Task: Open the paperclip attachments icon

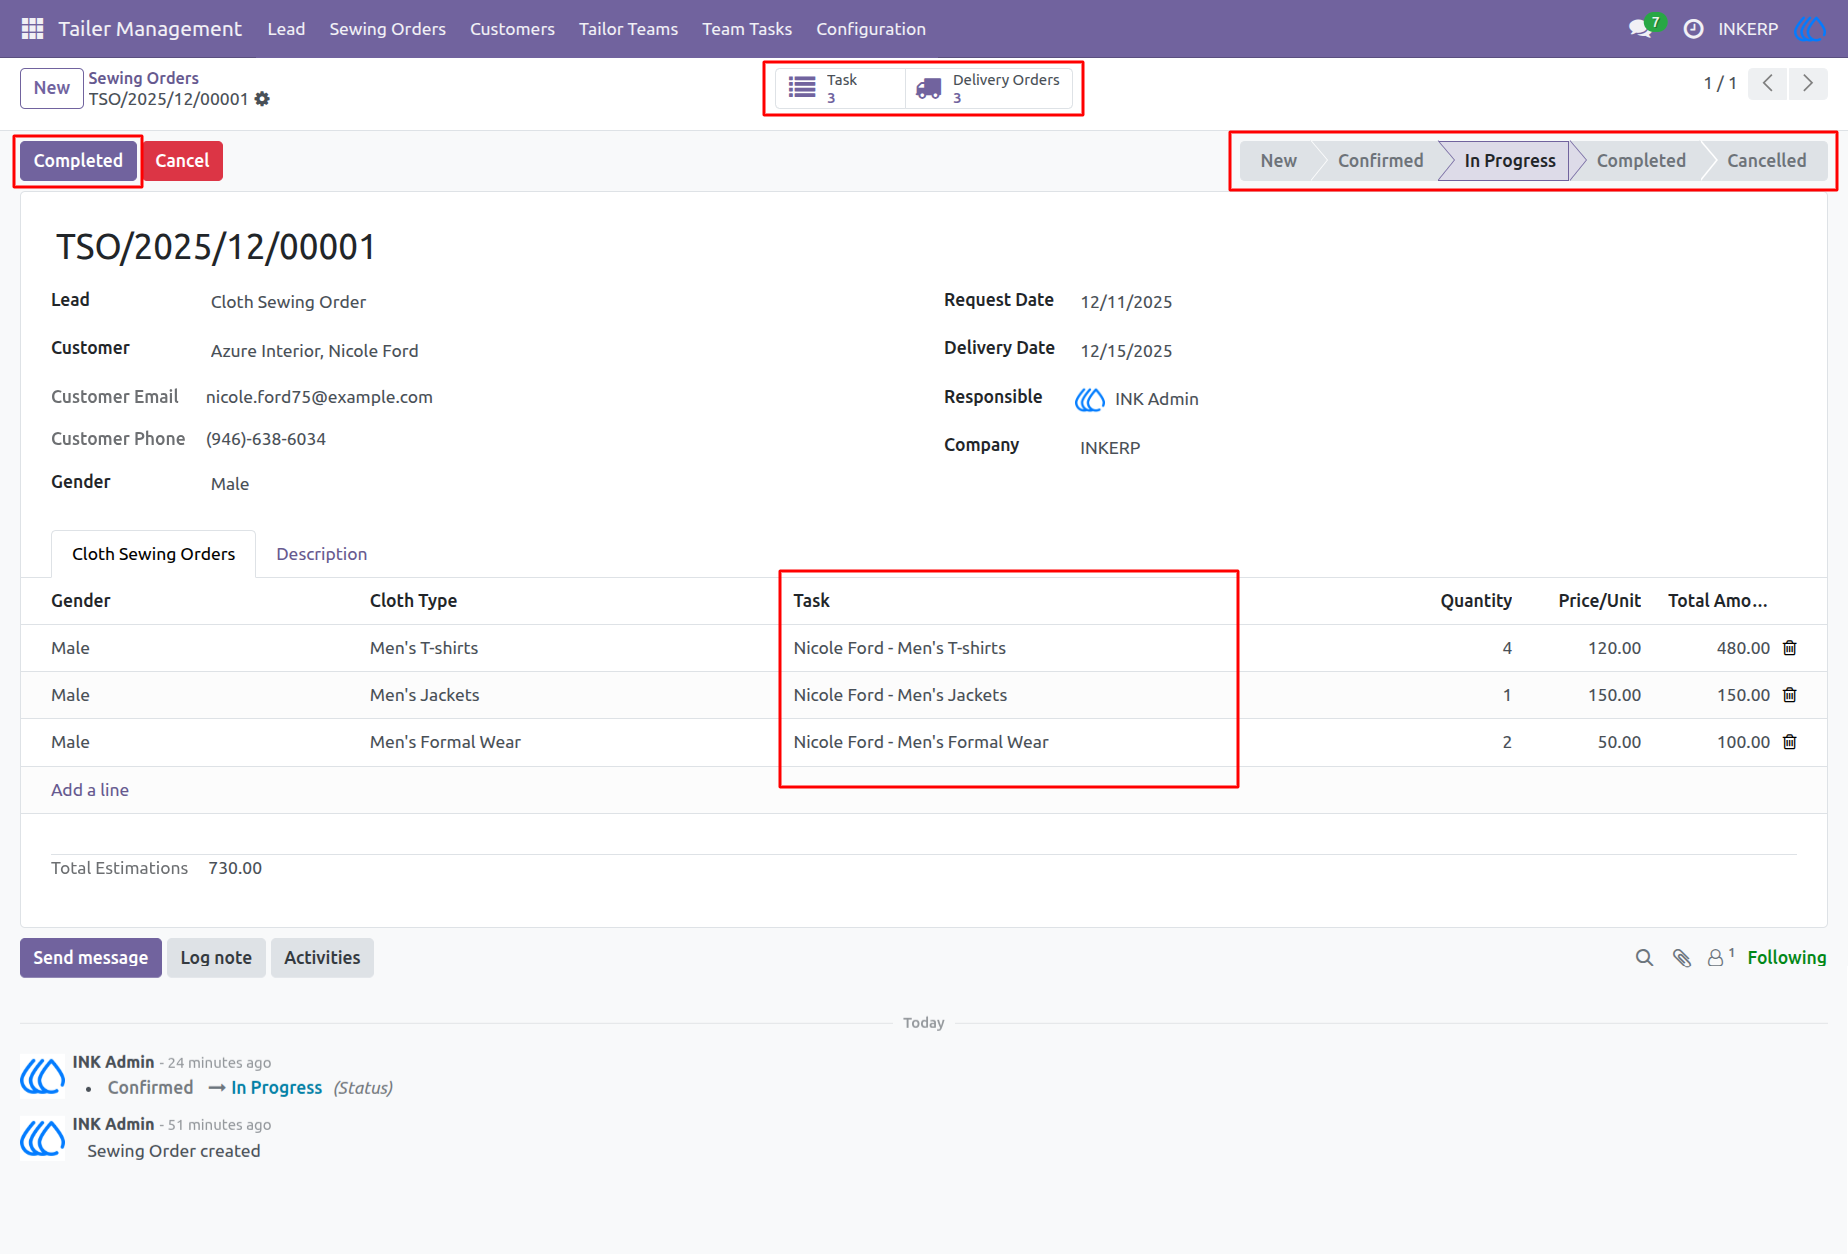Action: point(1682,958)
